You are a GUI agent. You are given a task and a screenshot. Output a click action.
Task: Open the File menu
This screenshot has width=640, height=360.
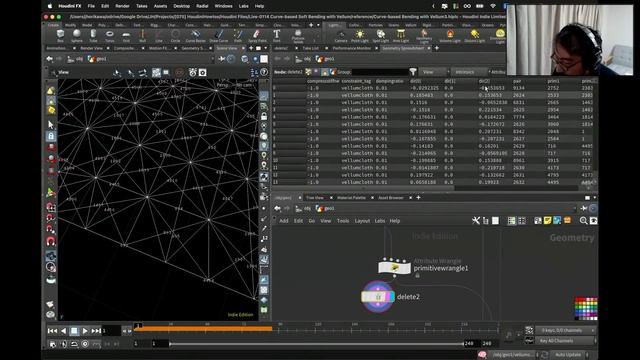(x=91, y=6)
